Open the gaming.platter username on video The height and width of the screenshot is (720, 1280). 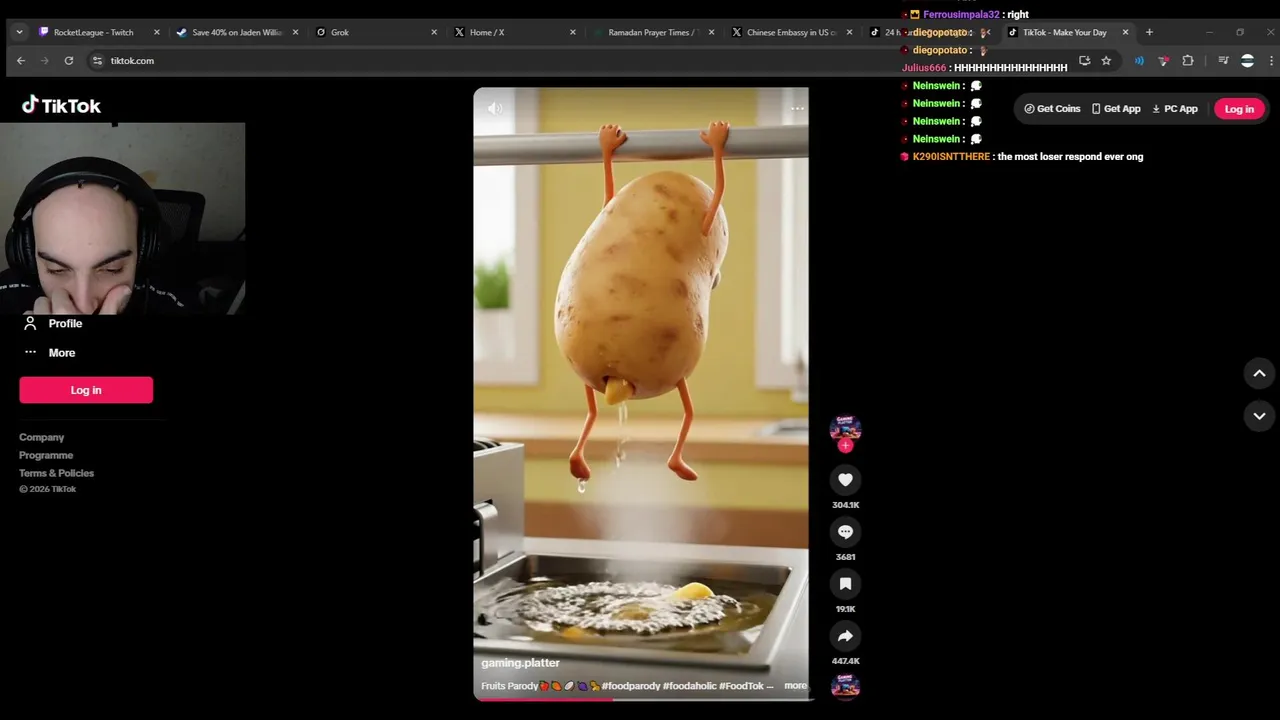point(520,663)
